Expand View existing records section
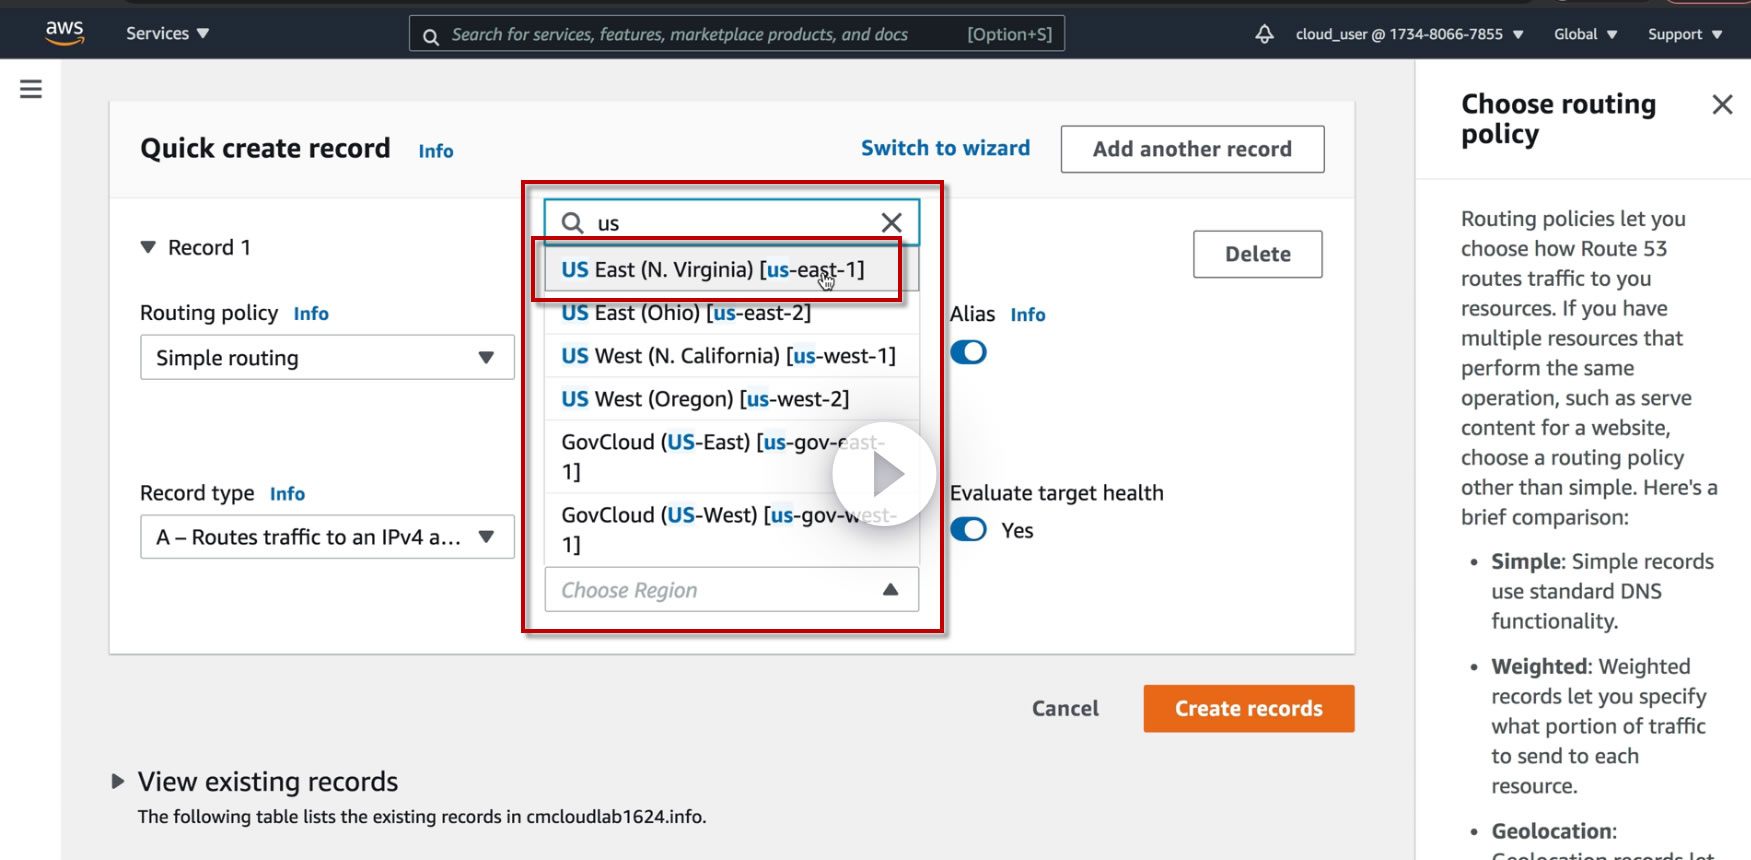1751x860 pixels. tap(118, 781)
